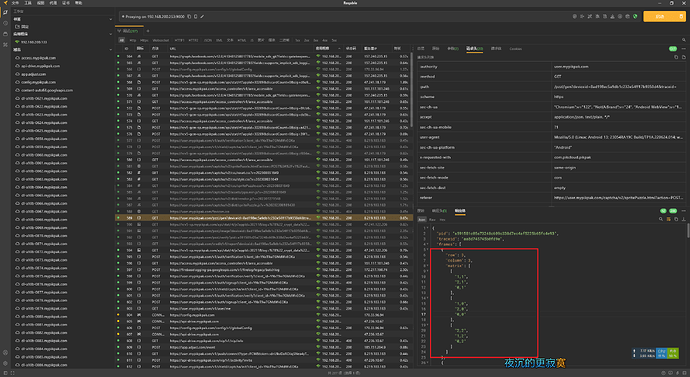690x377 pixels.
Task: Filter traffic list by Websocket
Action: click(x=161, y=40)
